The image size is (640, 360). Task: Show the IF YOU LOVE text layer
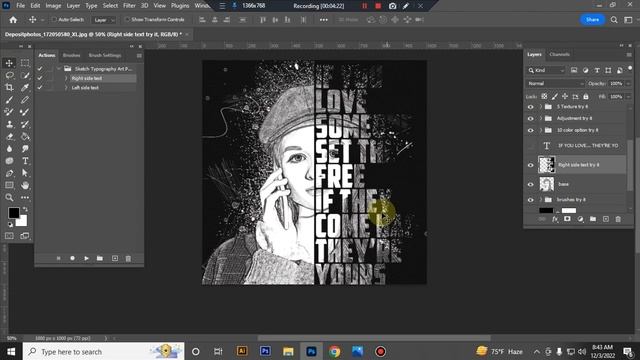point(531,145)
